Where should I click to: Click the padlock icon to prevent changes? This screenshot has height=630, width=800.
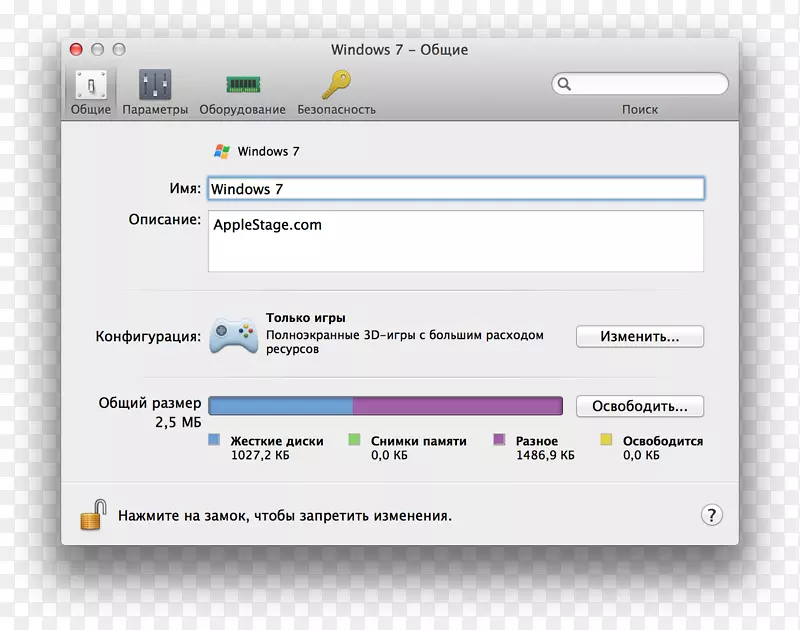point(93,514)
